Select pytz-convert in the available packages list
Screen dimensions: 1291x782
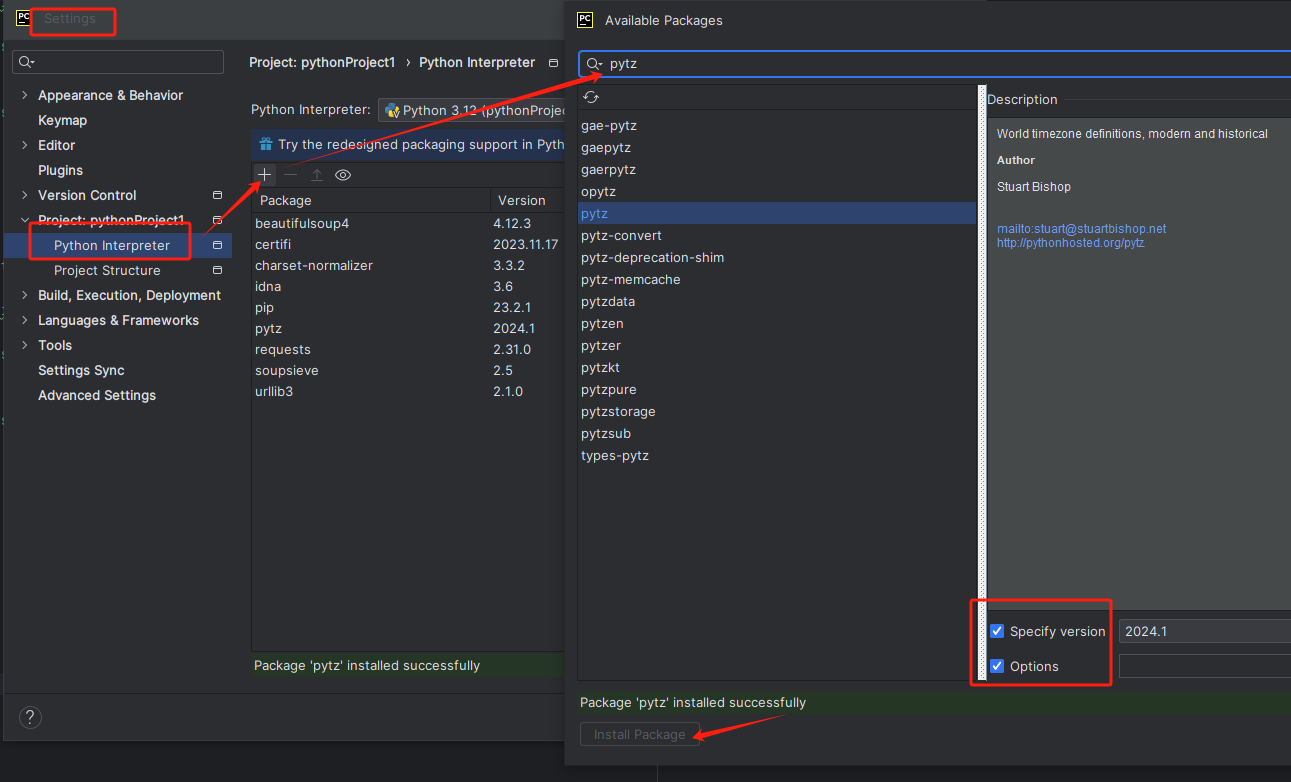point(777,235)
